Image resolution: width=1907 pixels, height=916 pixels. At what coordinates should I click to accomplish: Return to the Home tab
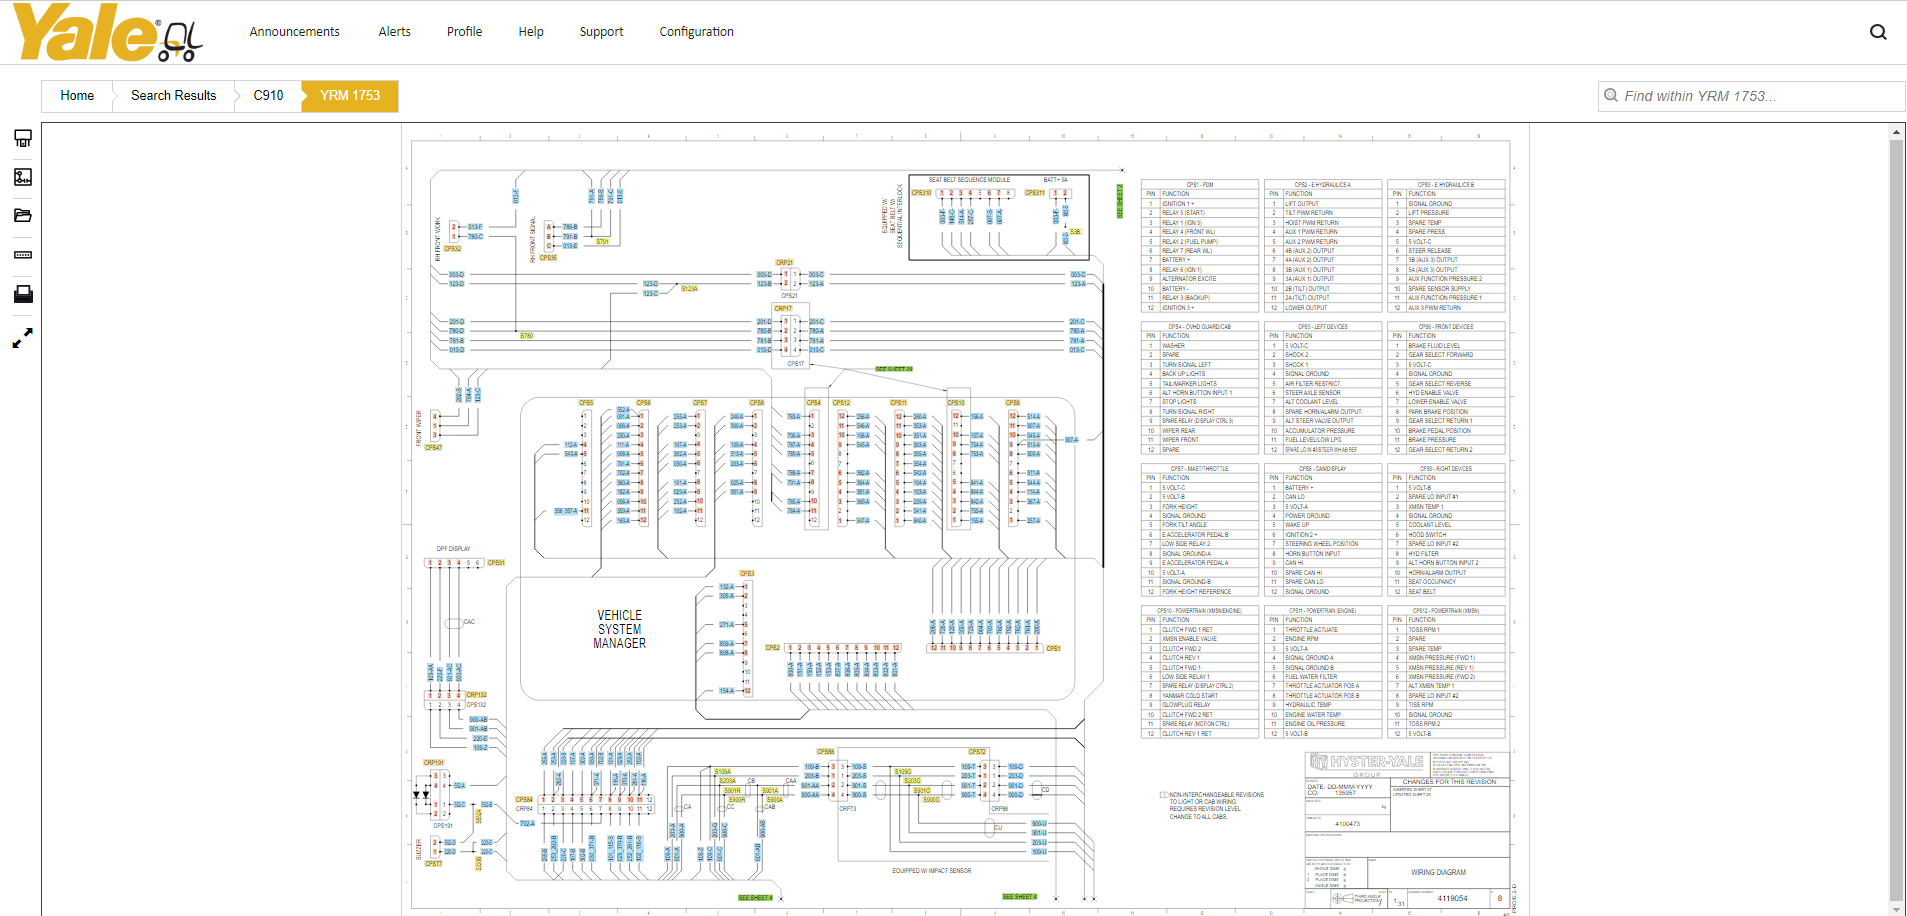77,95
